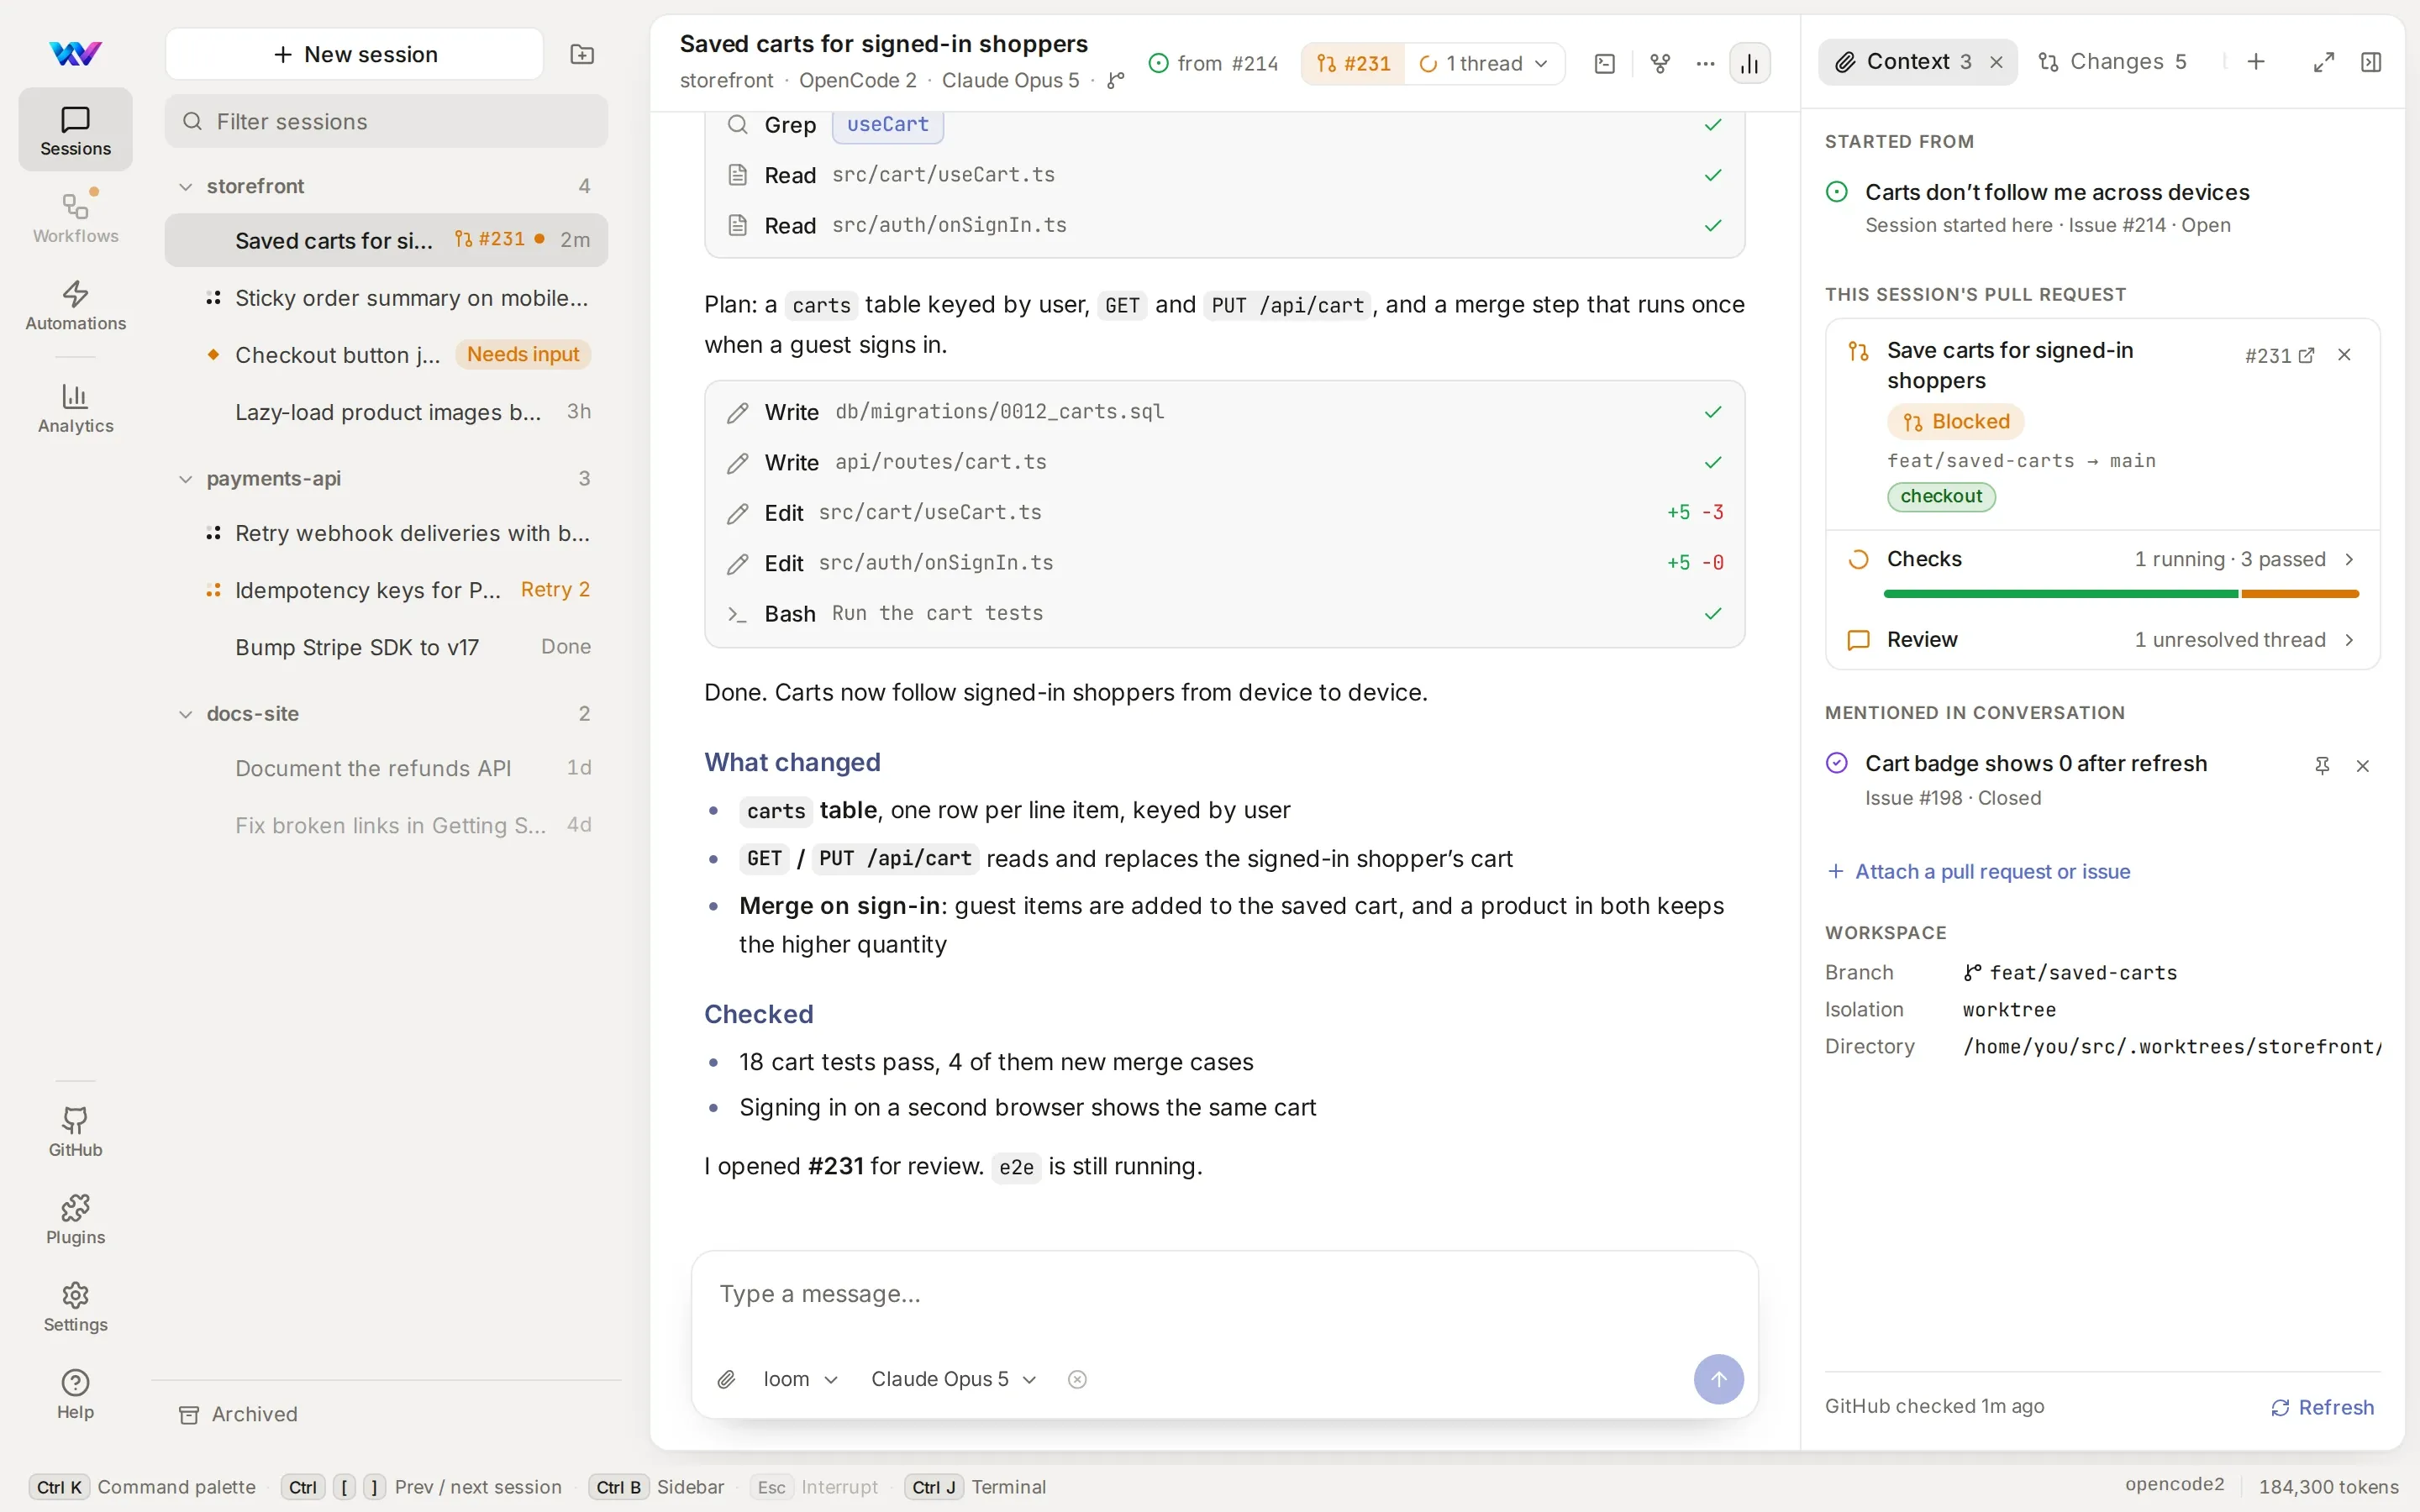Open the more options ellipsis menu
Image resolution: width=2420 pixels, height=1512 pixels.
[x=1706, y=64]
